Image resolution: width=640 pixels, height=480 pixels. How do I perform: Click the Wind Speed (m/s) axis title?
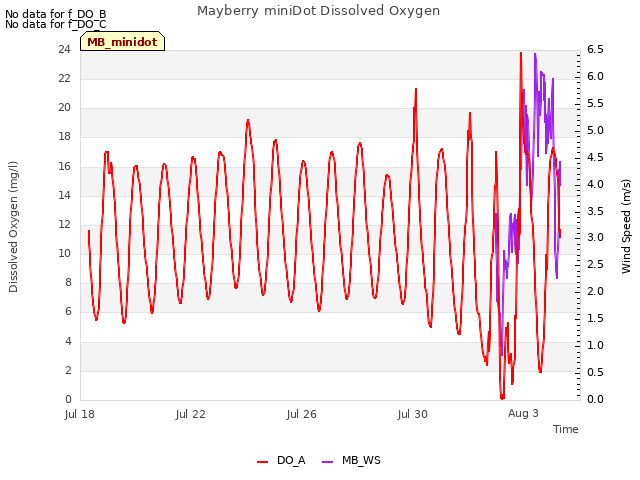click(x=626, y=226)
